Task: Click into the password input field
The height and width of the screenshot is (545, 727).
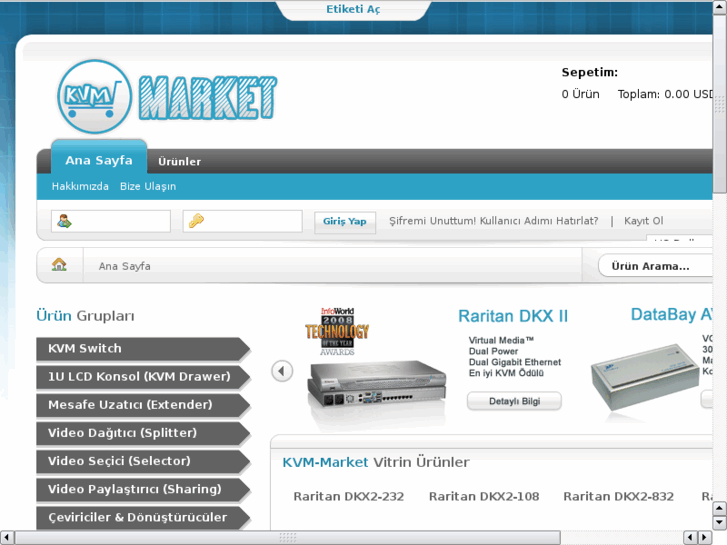Action: pyautogui.click(x=242, y=221)
